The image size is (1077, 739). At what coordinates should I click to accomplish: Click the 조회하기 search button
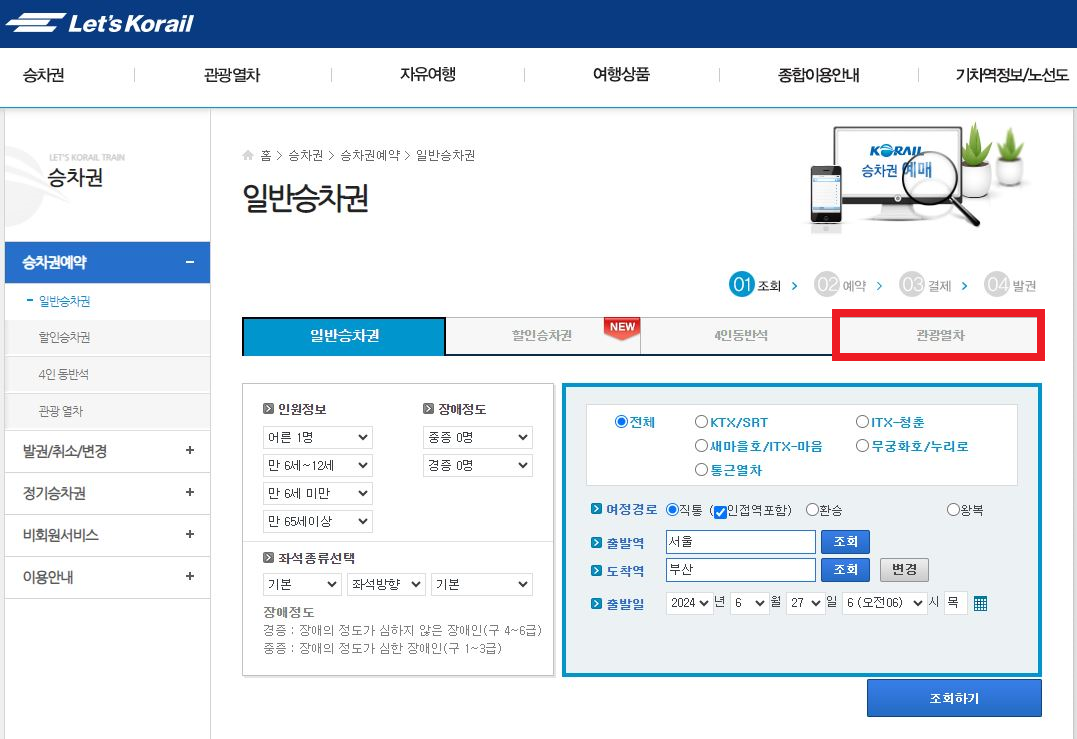tap(953, 697)
